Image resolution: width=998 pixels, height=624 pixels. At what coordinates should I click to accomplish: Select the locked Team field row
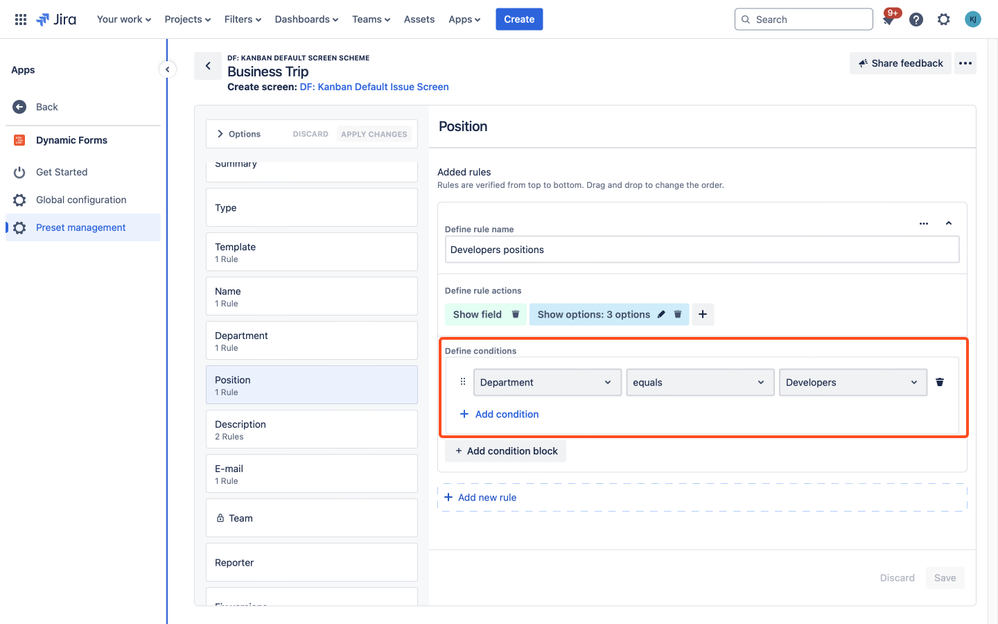point(311,518)
